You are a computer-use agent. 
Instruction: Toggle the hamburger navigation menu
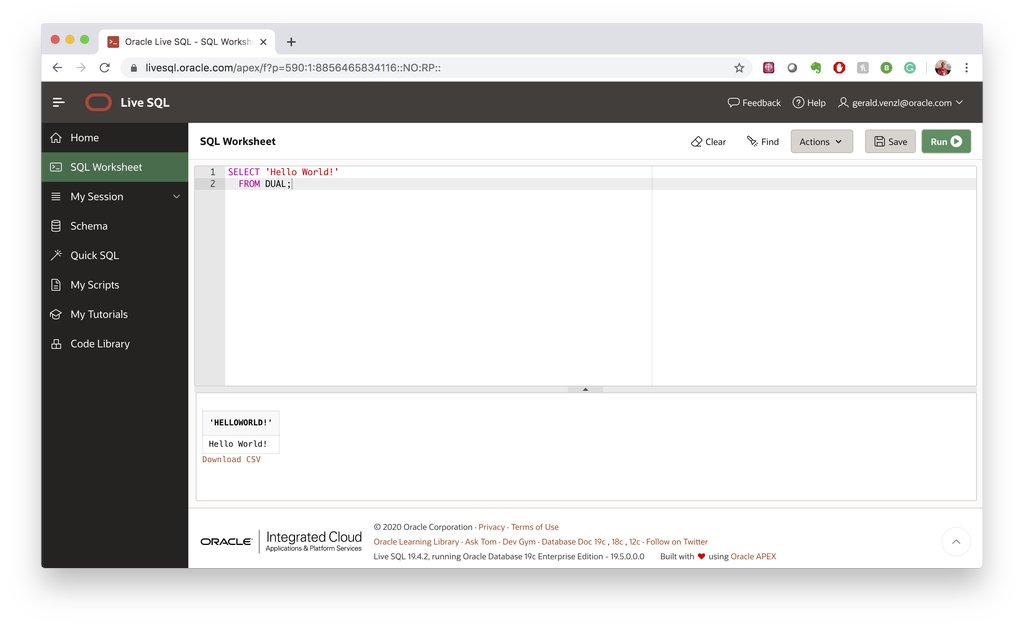[x=58, y=102]
